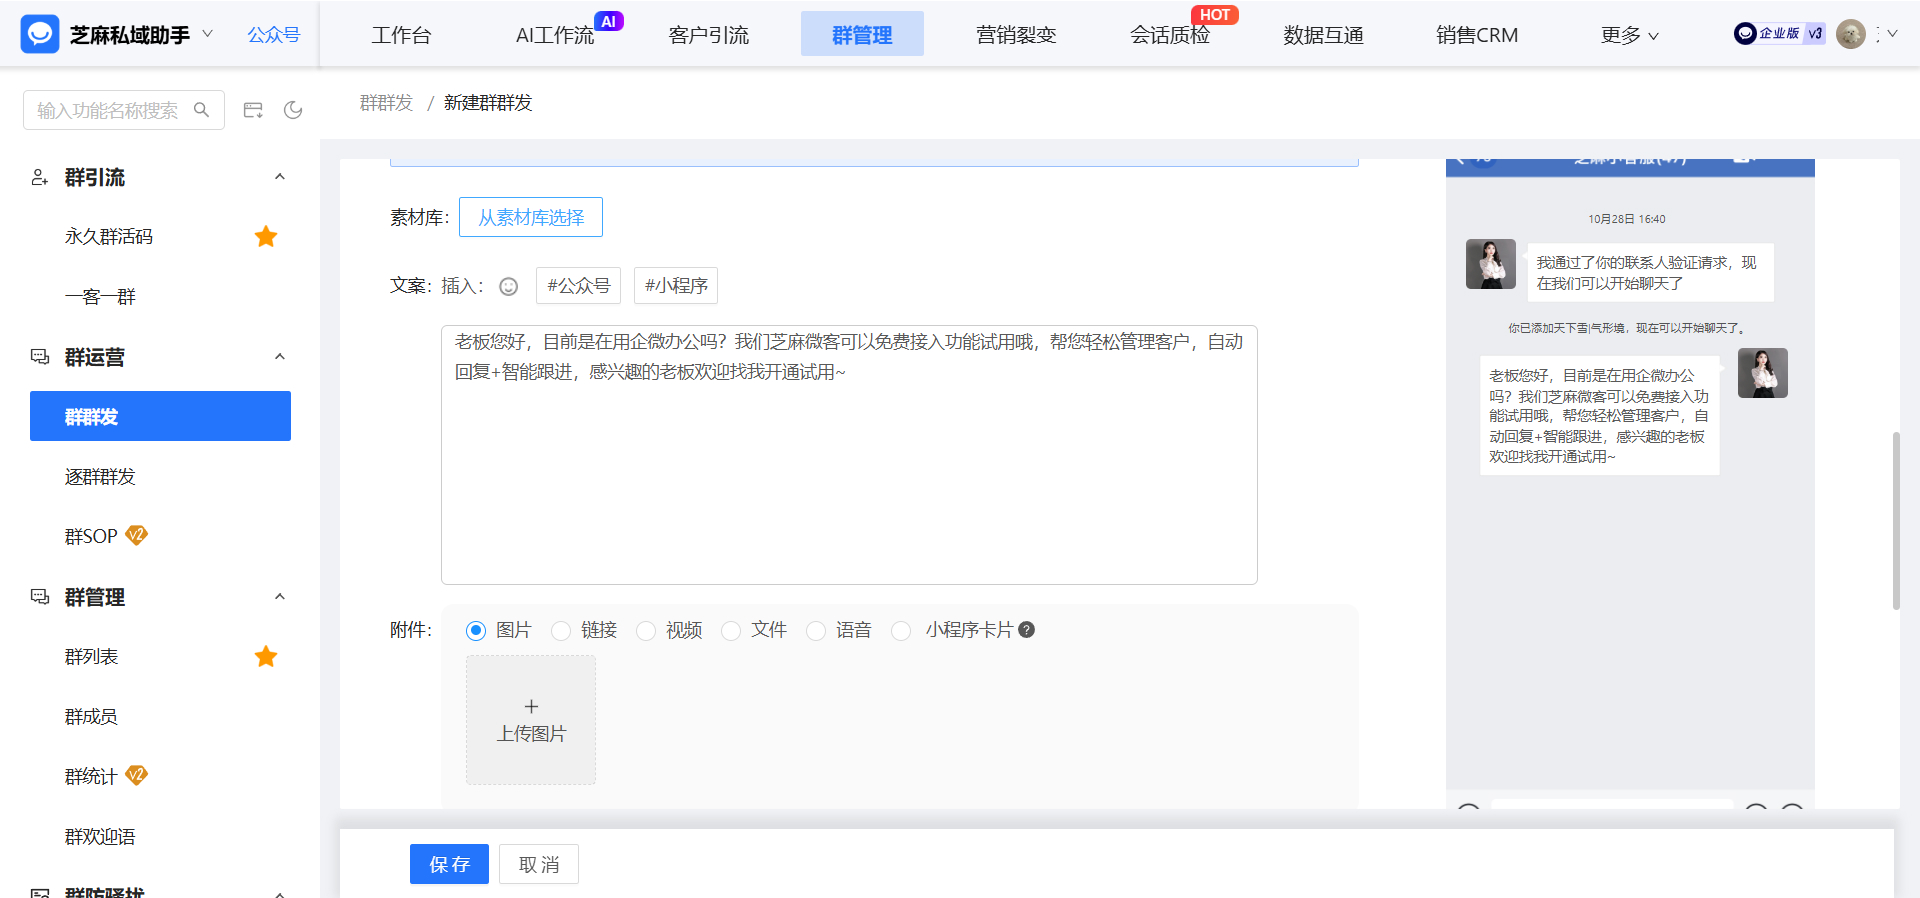Click 从素材库选择 button
This screenshot has width=1920, height=898.
click(x=531, y=217)
